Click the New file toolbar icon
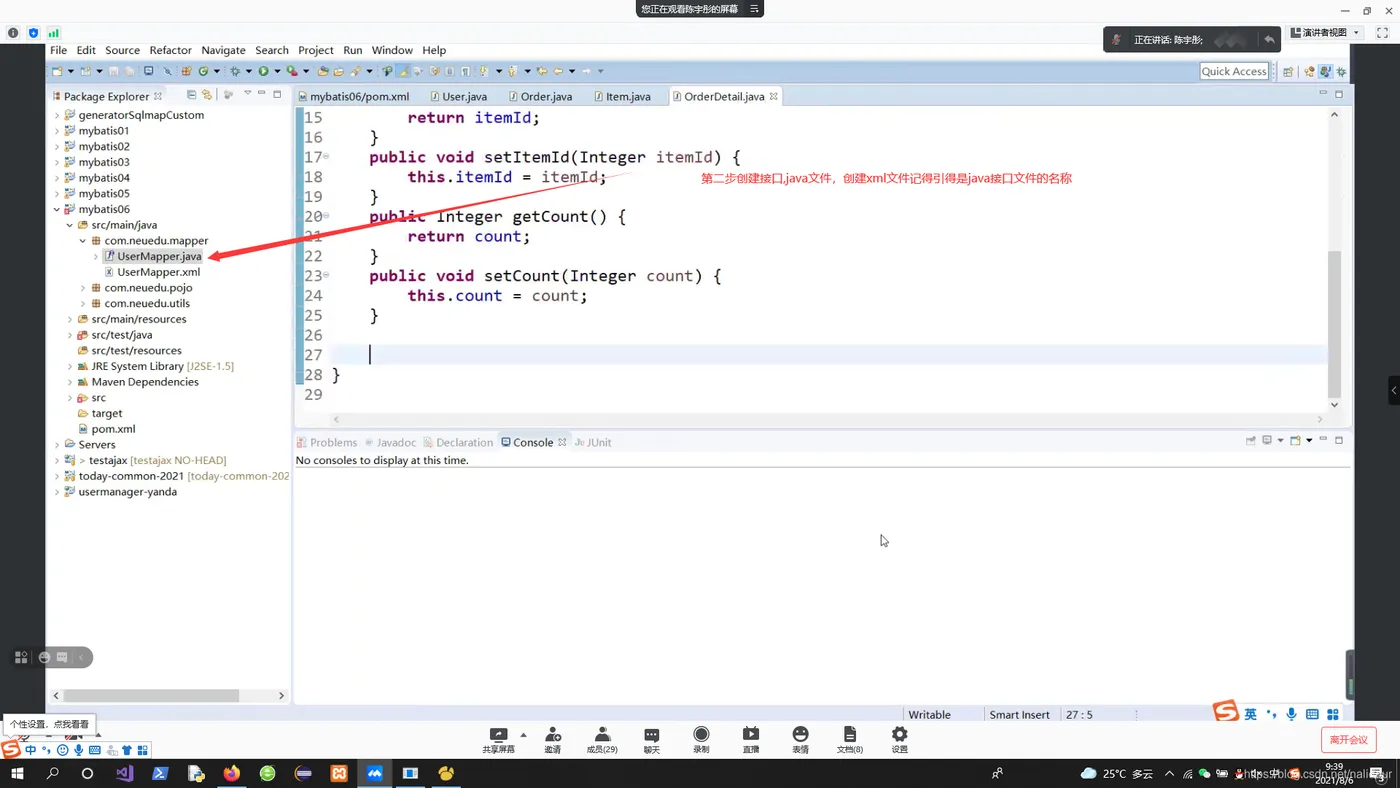The width and height of the screenshot is (1400, 788). [x=58, y=71]
